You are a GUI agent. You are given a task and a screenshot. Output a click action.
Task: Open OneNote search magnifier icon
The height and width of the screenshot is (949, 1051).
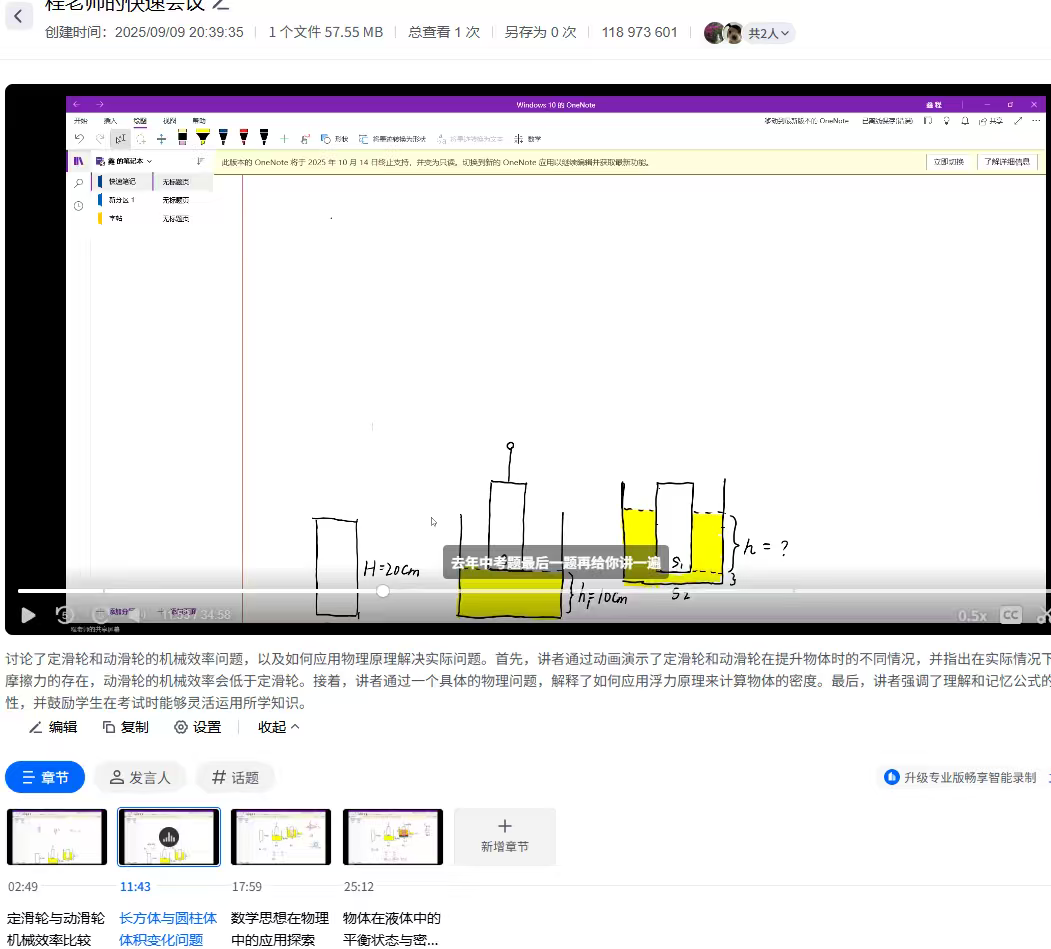click(x=78, y=183)
